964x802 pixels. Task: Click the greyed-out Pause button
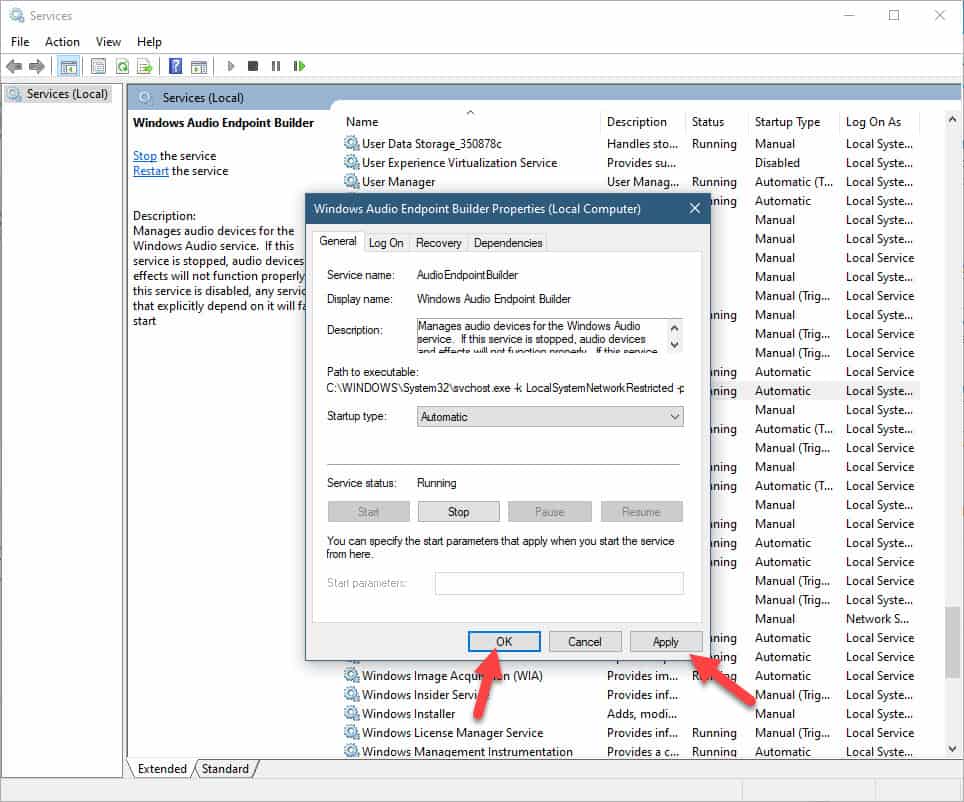pos(550,512)
